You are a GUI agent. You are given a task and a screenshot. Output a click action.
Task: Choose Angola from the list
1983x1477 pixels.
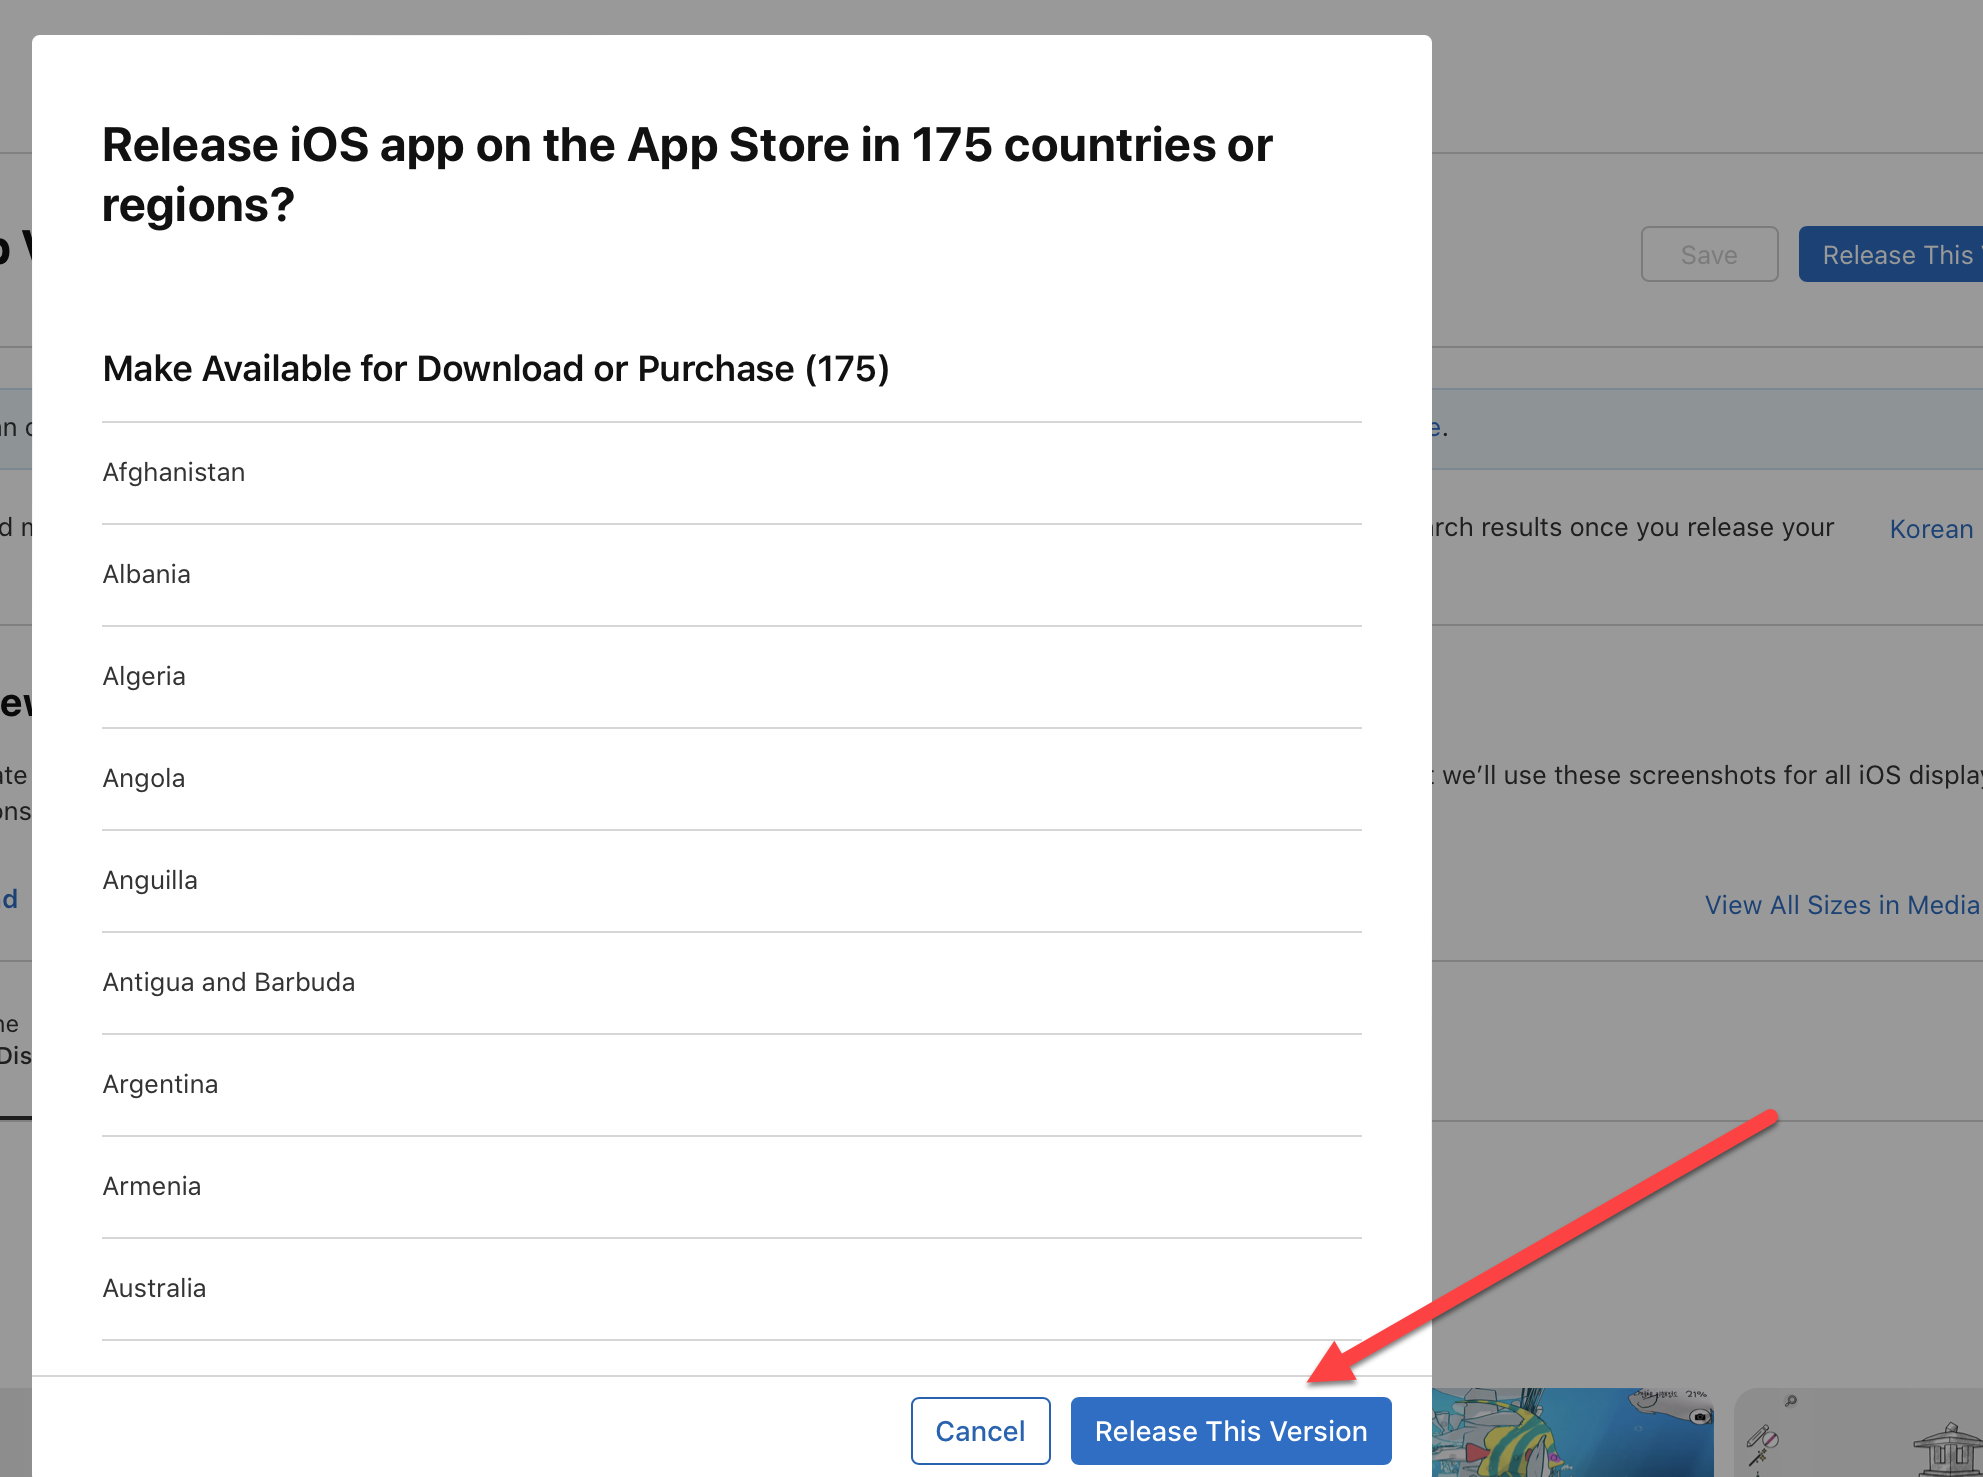[144, 778]
